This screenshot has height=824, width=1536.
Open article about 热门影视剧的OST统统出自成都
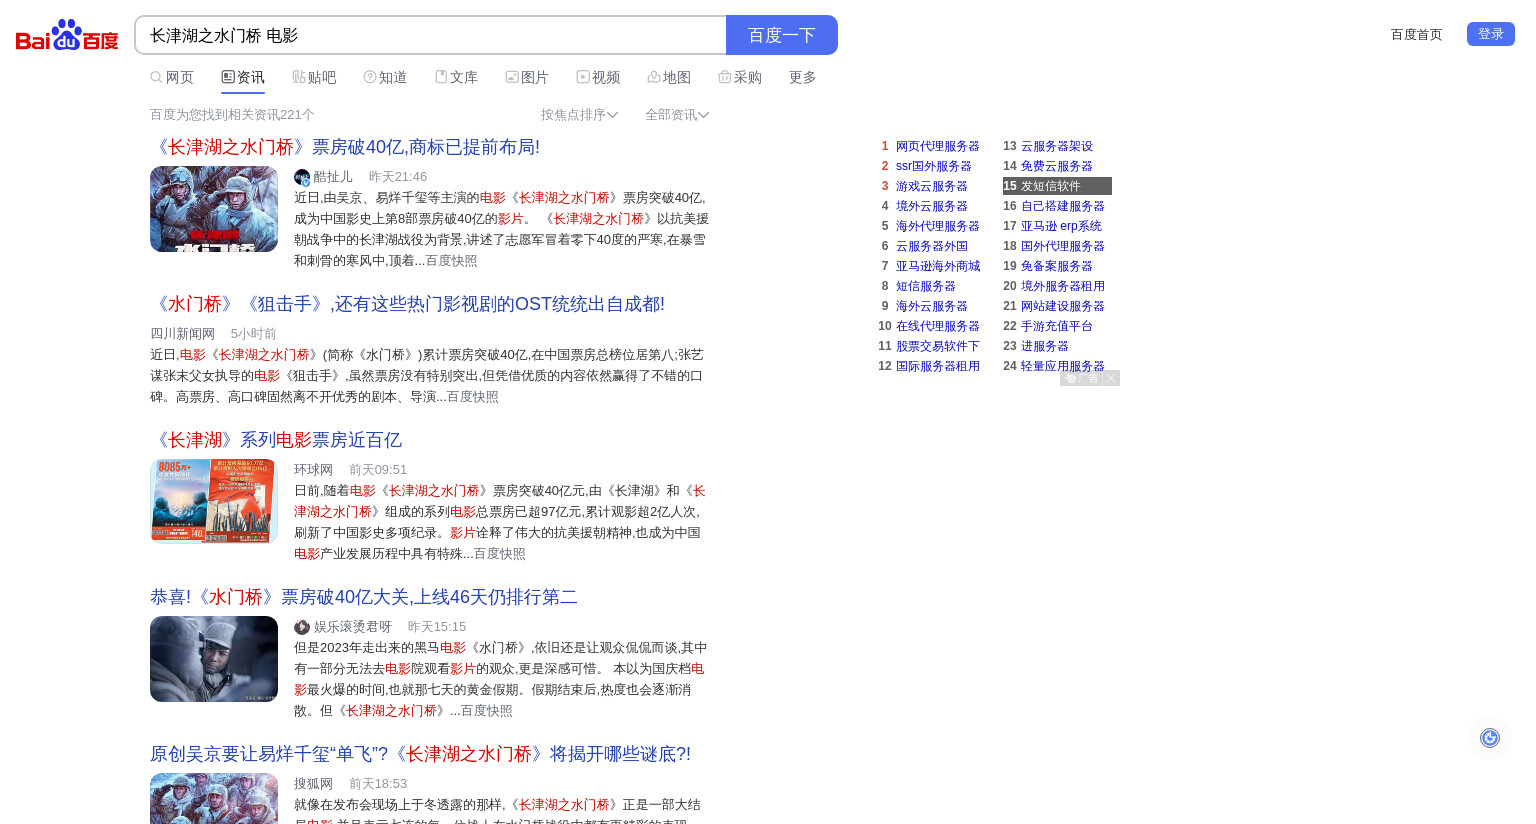click(407, 304)
